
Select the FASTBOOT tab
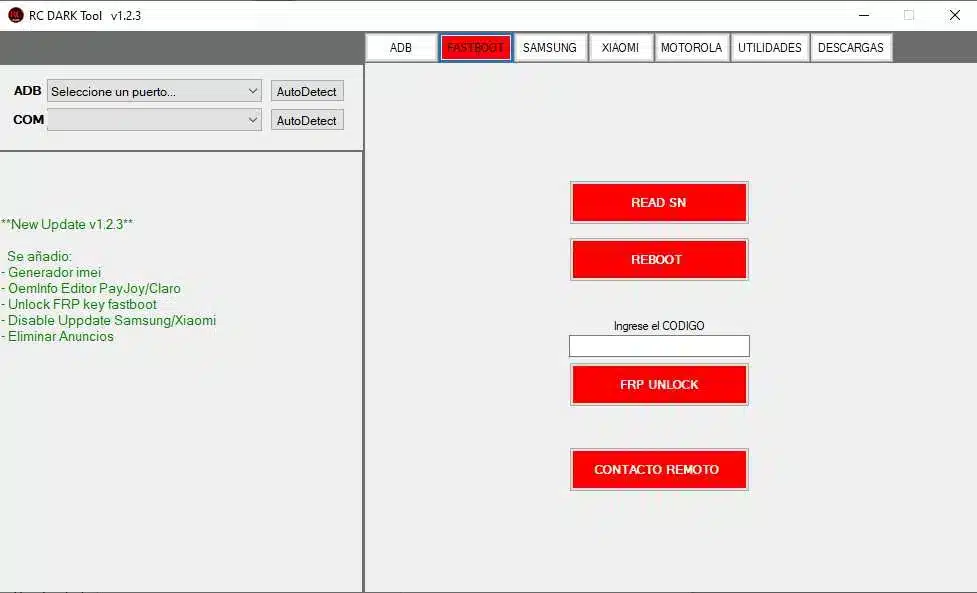475,46
